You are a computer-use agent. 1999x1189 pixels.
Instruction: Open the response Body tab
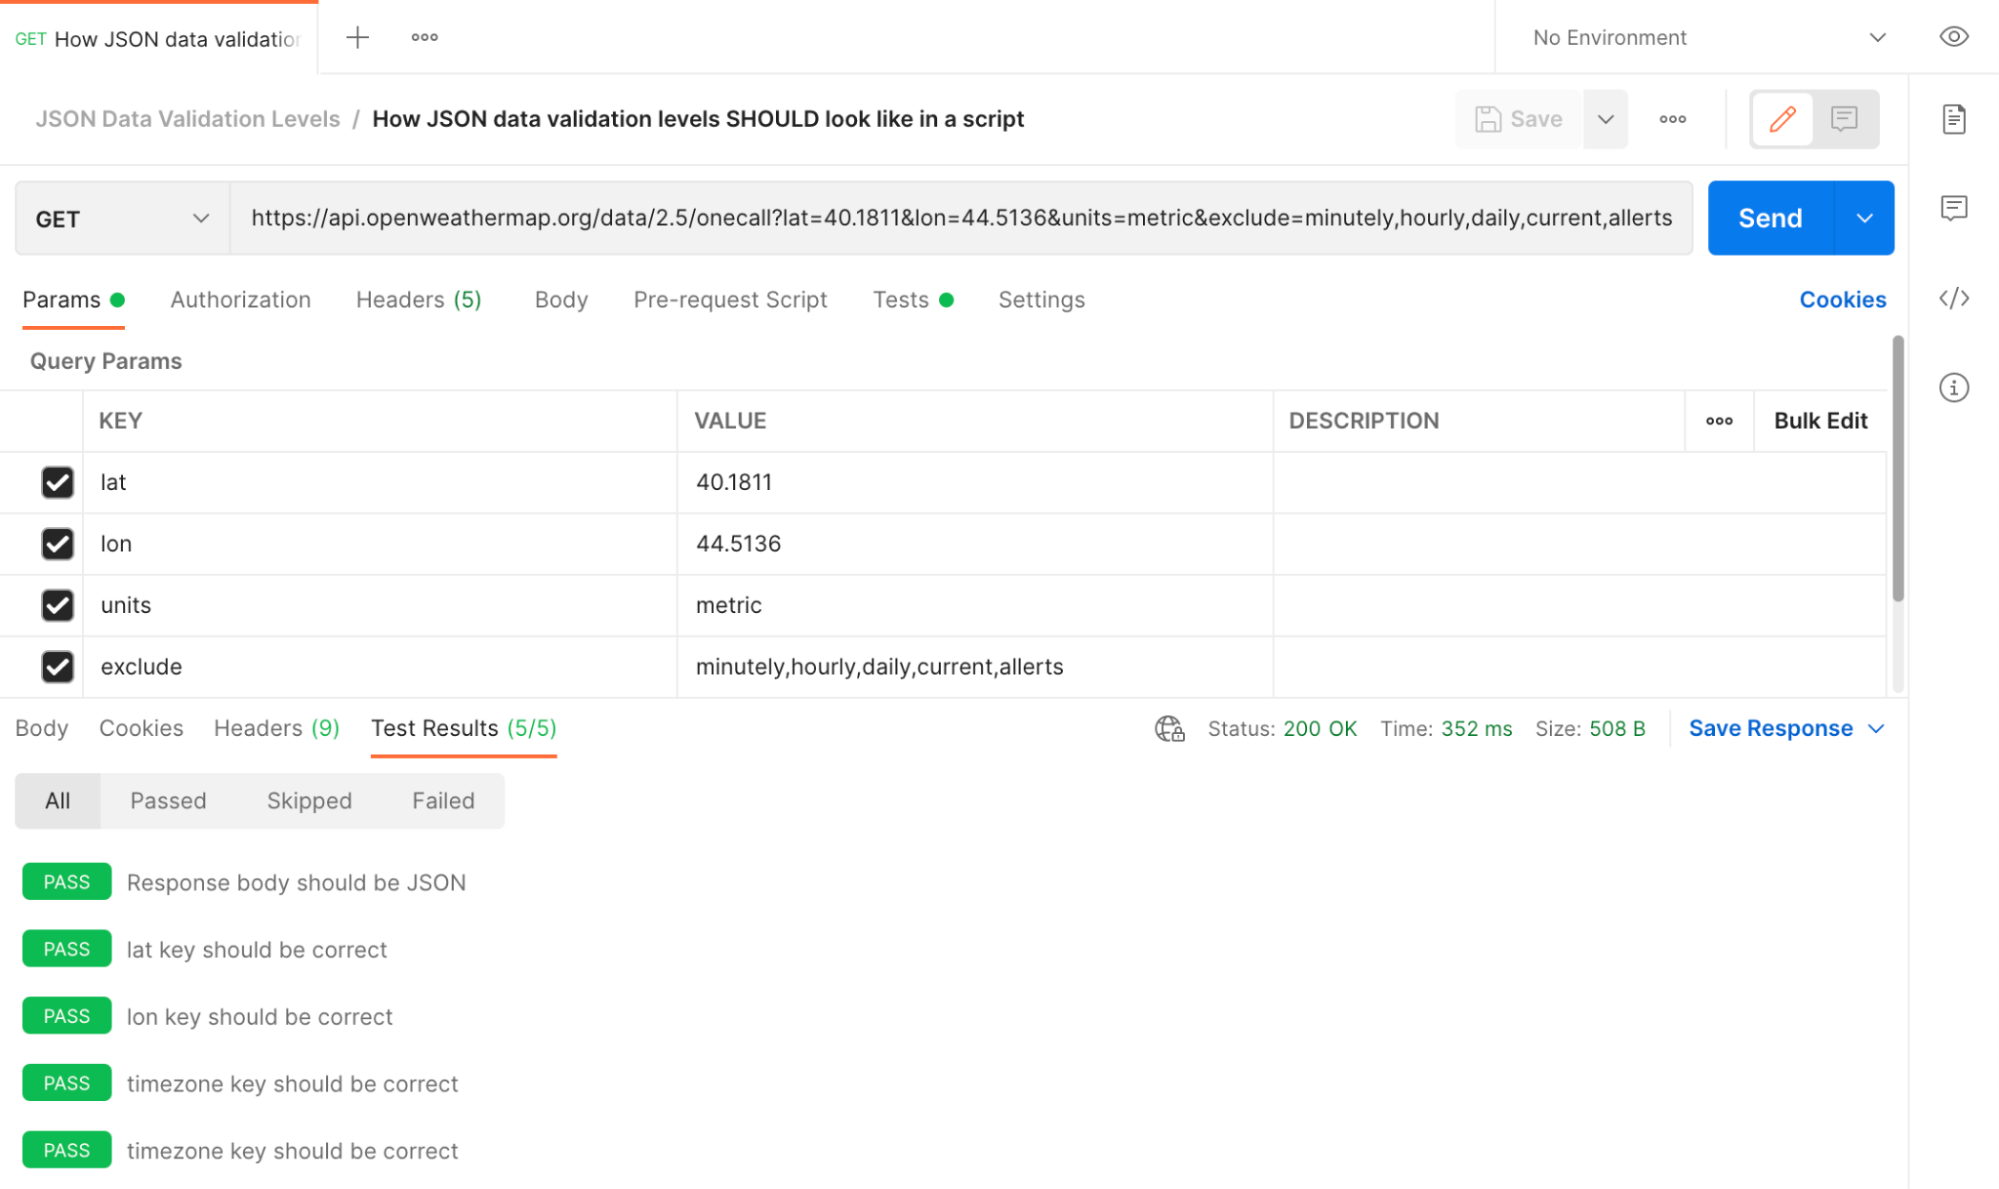pos(42,728)
